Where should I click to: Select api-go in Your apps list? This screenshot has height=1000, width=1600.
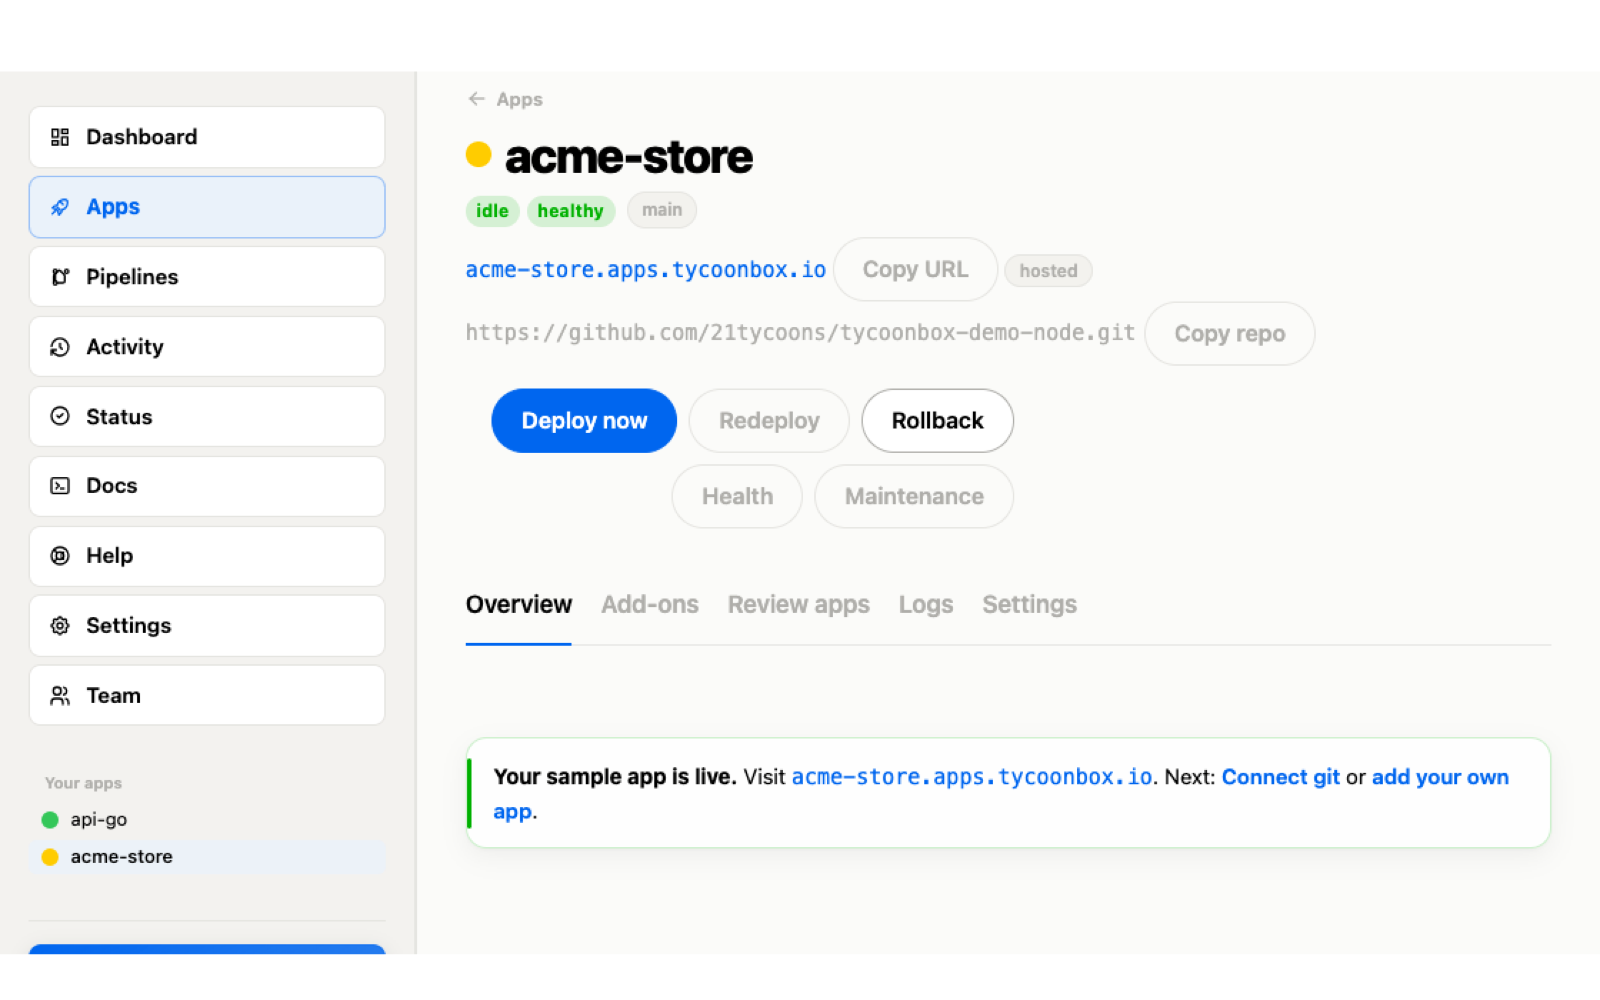(207, 820)
